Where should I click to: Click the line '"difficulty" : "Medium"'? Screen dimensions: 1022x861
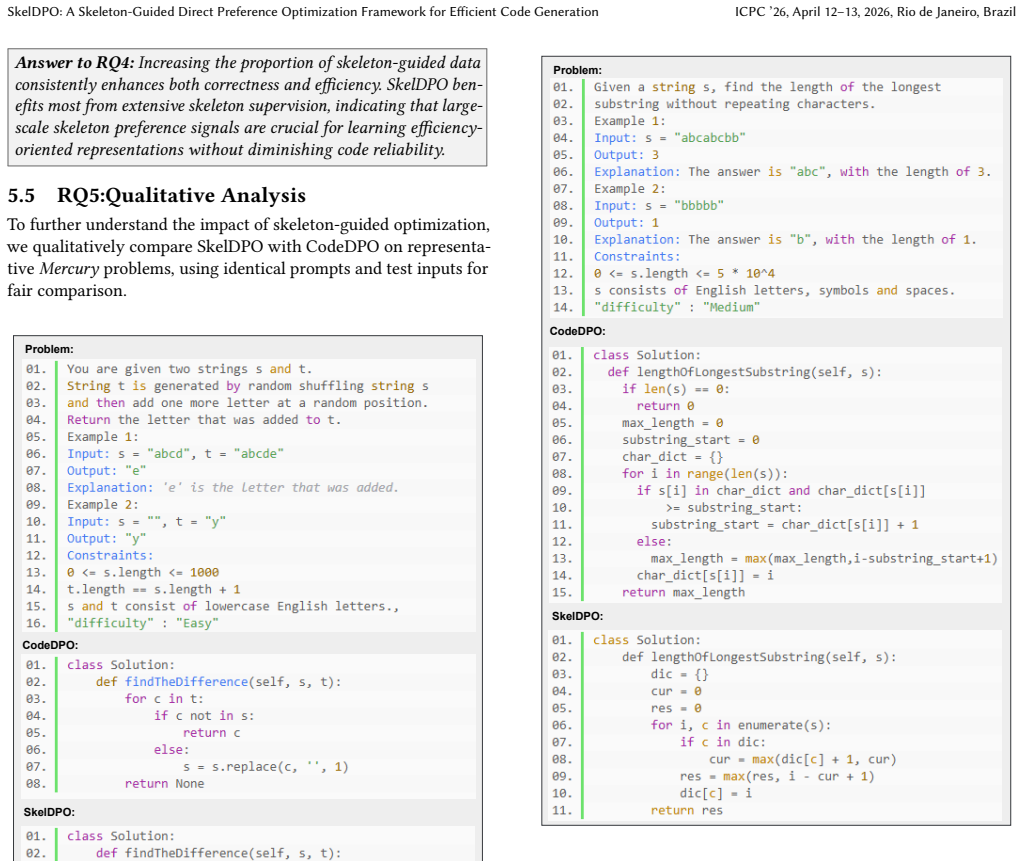[x=677, y=307]
